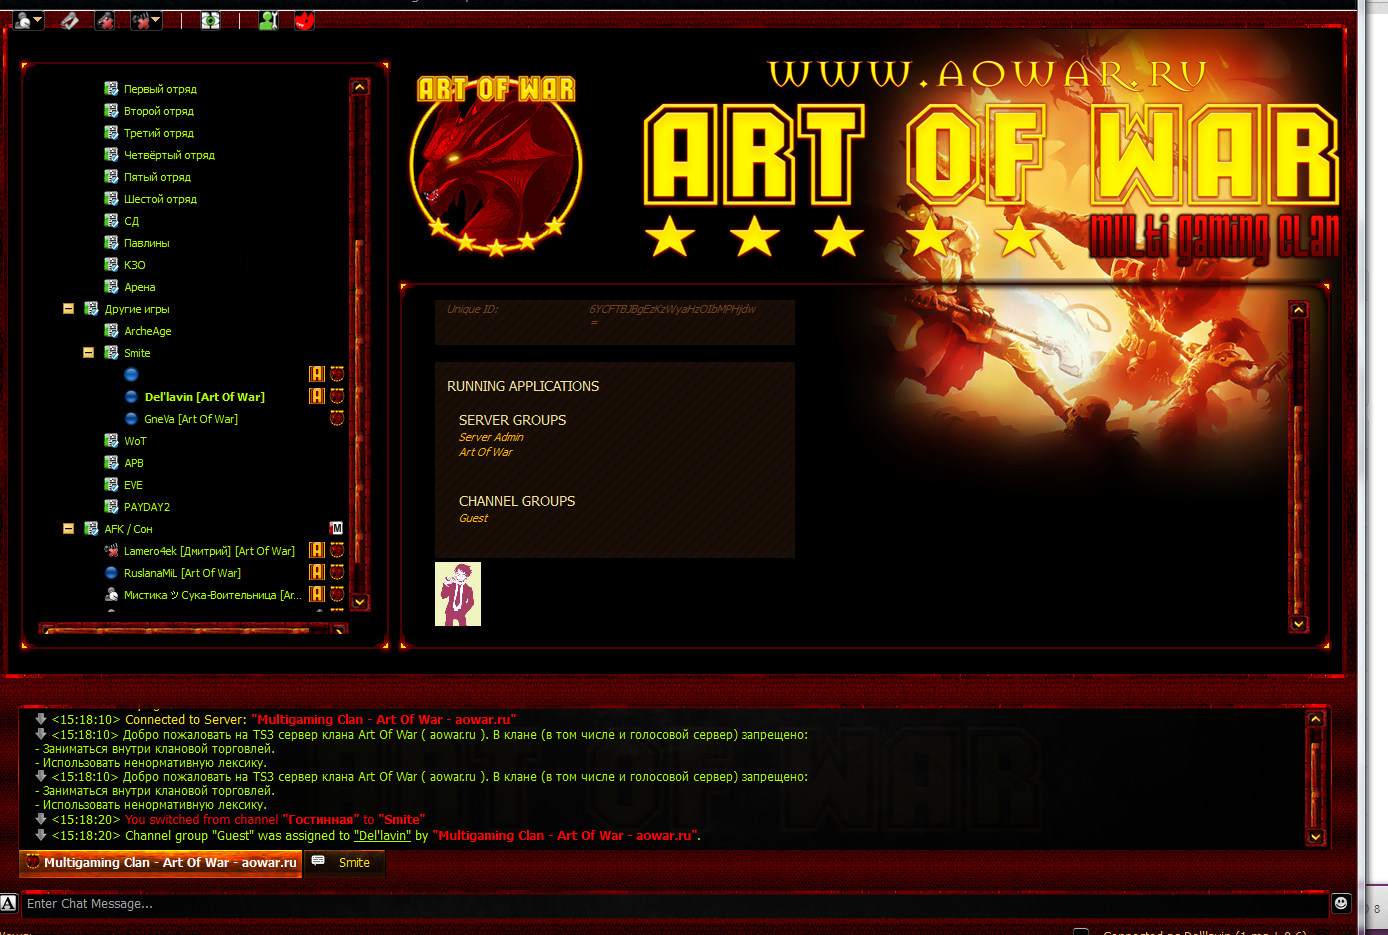
Task: Click the text format A icon
Action: pyautogui.click(x=8, y=903)
